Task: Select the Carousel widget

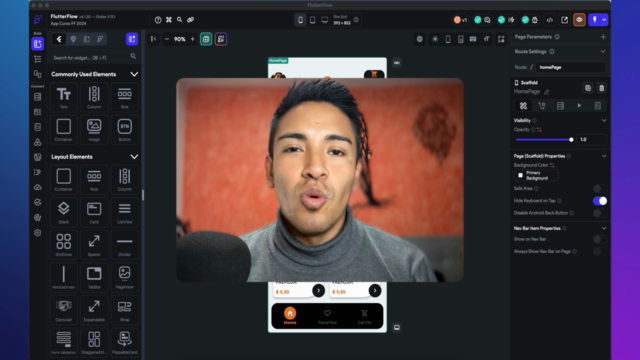Action: pyautogui.click(x=64, y=310)
